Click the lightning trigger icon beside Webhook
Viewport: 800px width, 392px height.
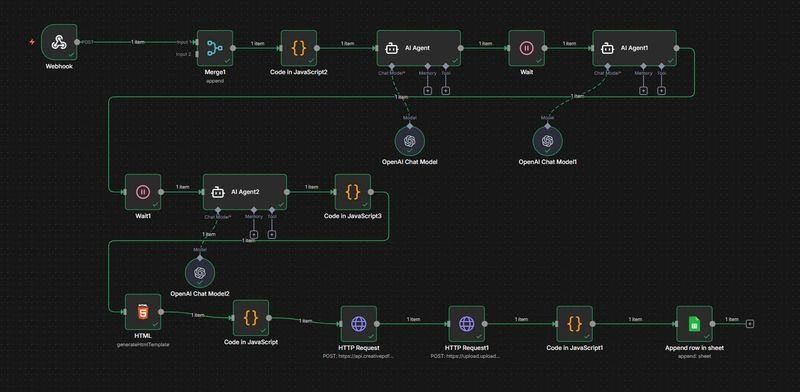pyautogui.click(x=32, y=42)
